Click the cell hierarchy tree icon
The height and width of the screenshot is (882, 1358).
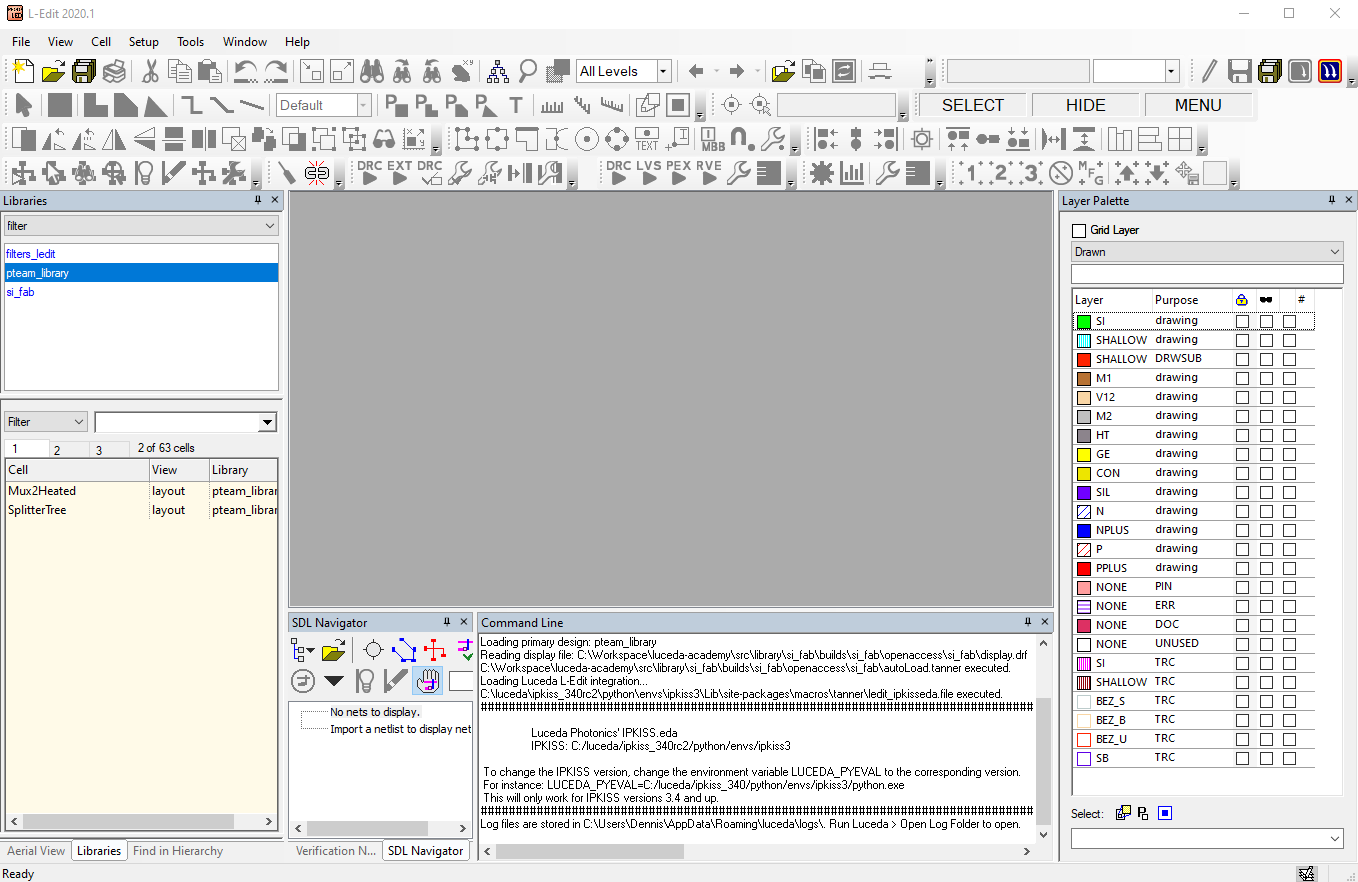tap(497, 71)
